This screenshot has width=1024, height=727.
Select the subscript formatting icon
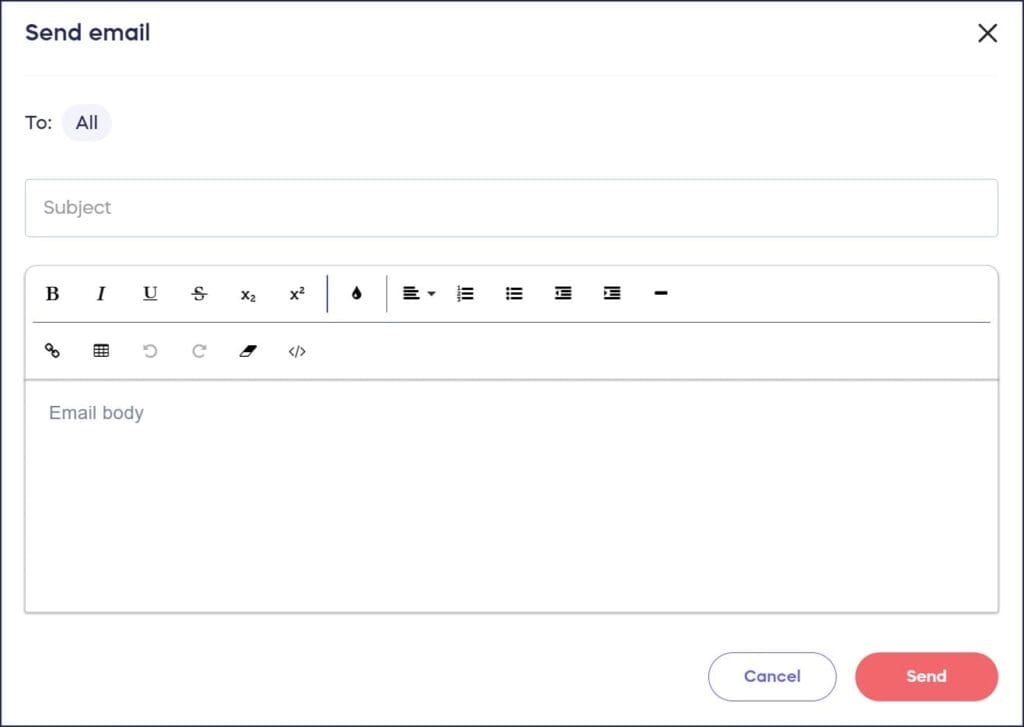pos(247,294)
